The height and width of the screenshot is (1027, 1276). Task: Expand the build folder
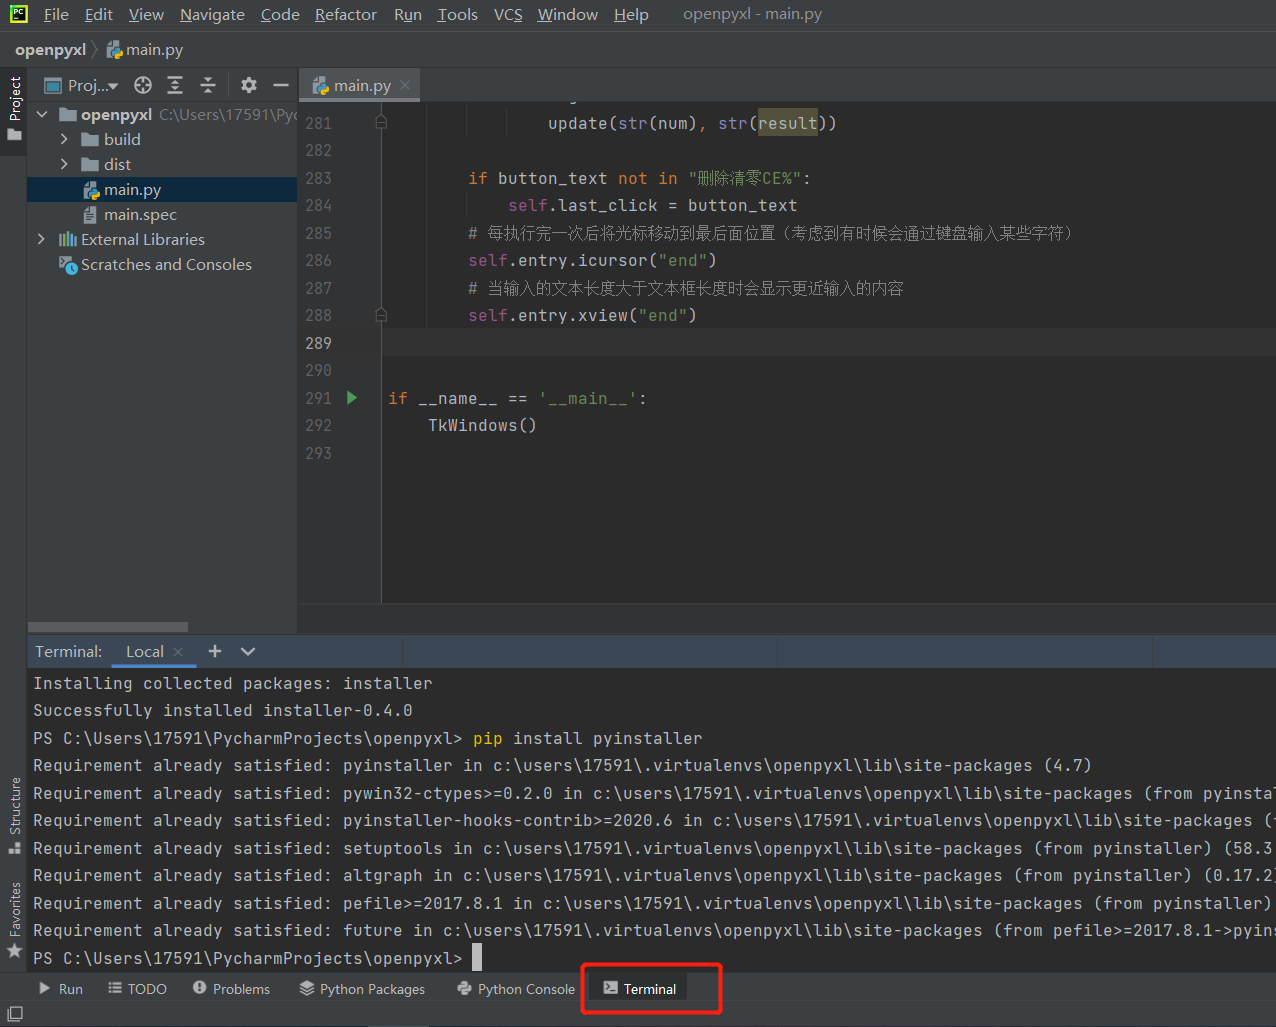[64, 139]
